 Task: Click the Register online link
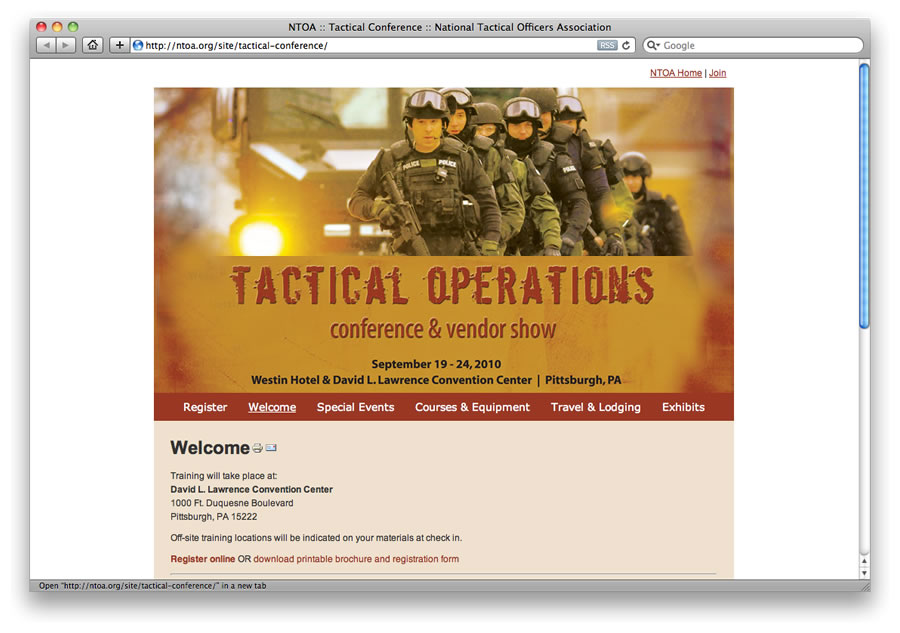point(203,559)
